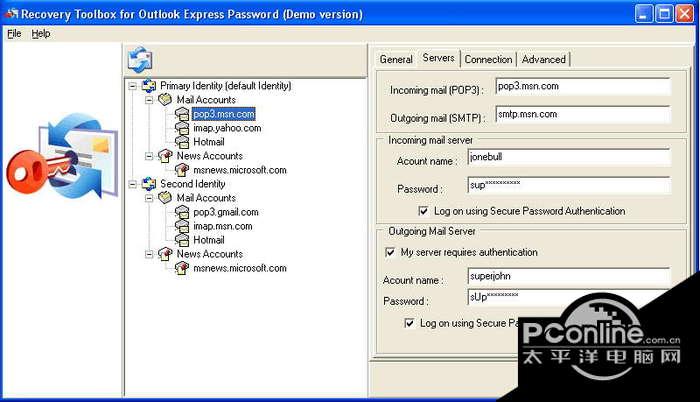The height and width of the screenshot is (402, 700).
Task: Select Mail Accounts label under Primary Identity
Action: coord(206,100)
